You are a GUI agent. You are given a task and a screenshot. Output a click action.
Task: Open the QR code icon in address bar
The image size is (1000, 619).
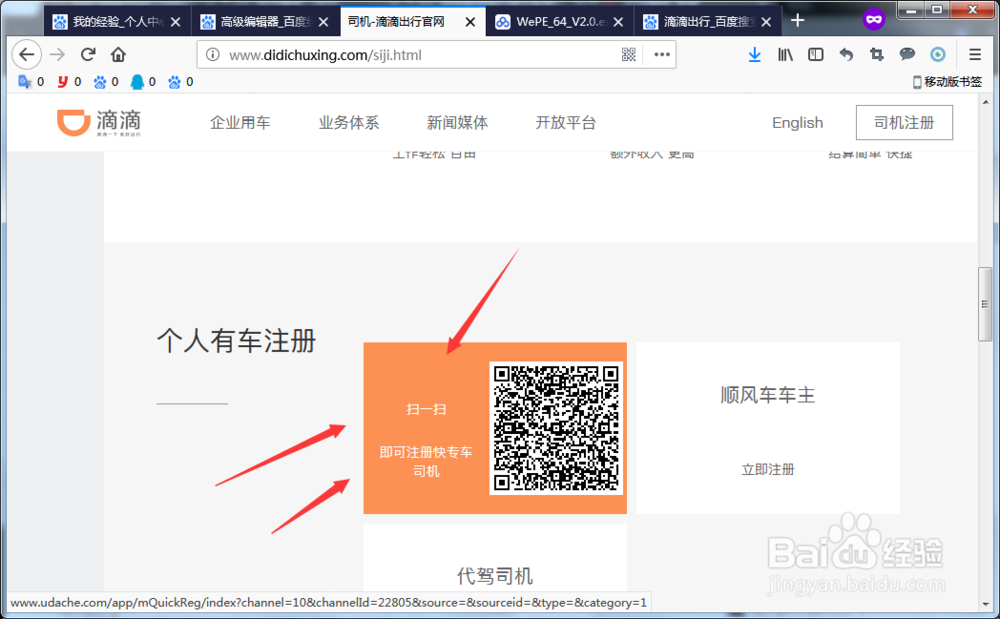point(629,55)
